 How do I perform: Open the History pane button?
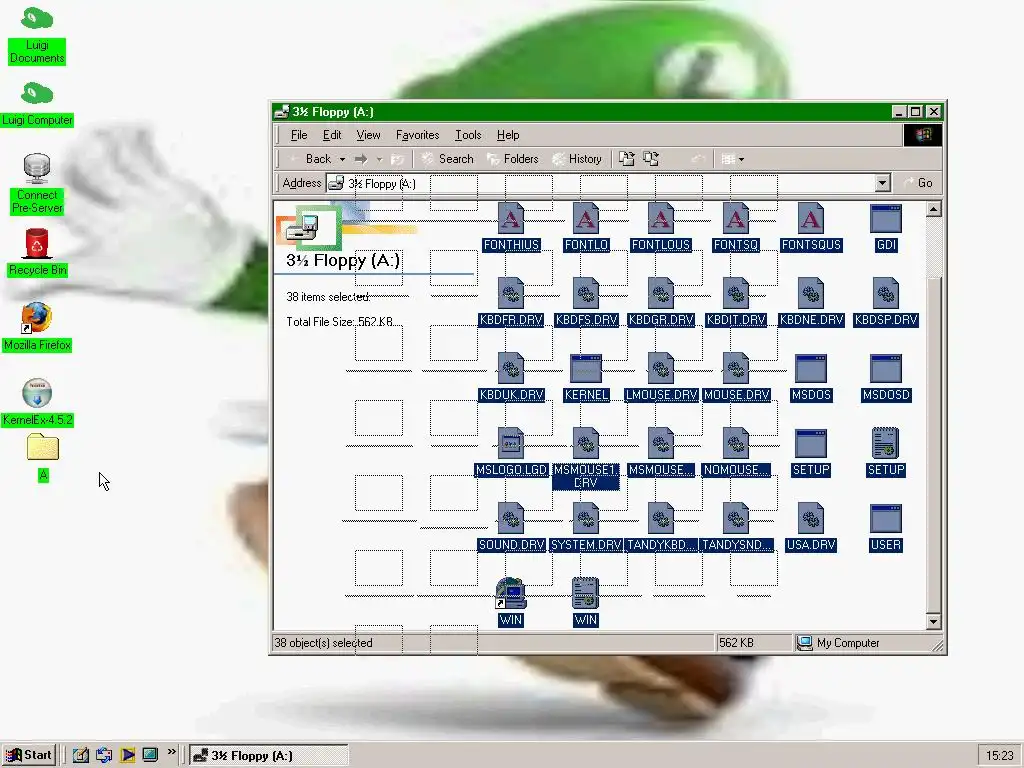pos(577,159)
